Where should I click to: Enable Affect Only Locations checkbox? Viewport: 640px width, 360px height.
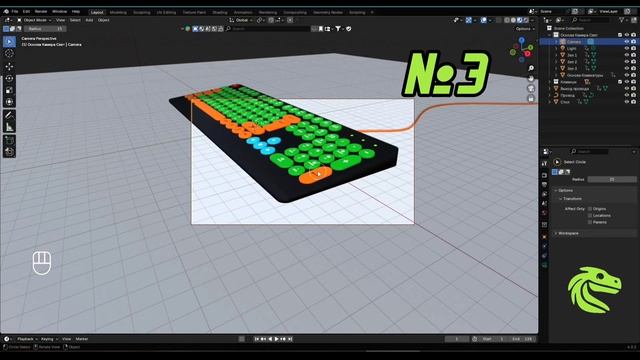[x=590, y=215]
